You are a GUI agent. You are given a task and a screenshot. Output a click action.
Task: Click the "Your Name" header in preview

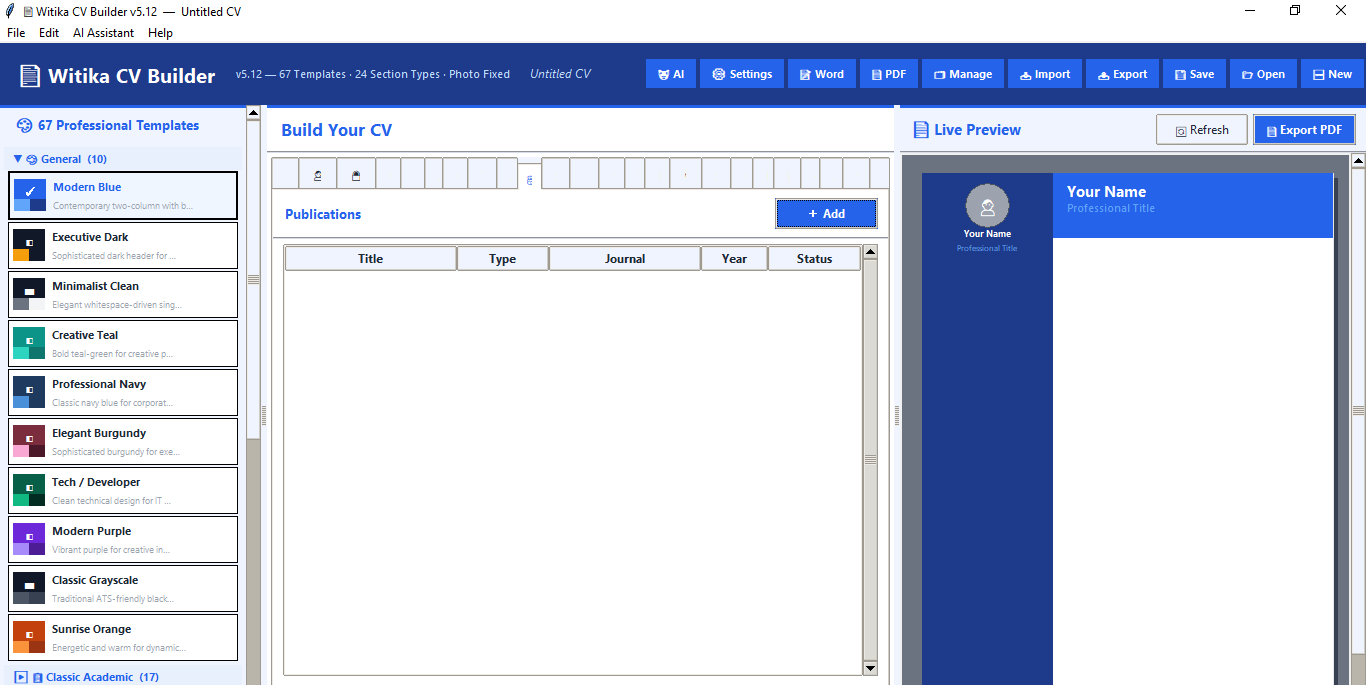(1106, 192)
